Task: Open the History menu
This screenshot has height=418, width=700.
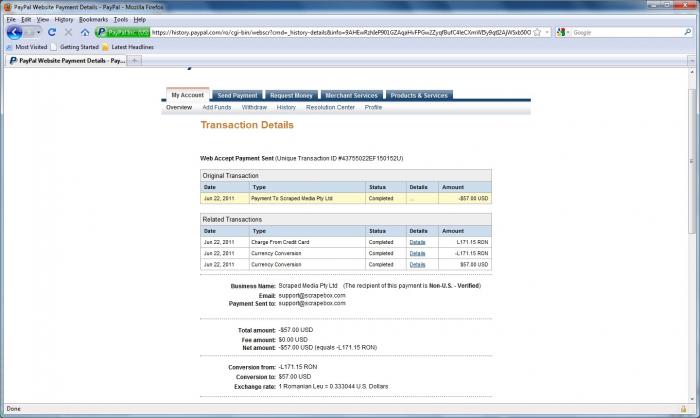Action: pos(64,20)
